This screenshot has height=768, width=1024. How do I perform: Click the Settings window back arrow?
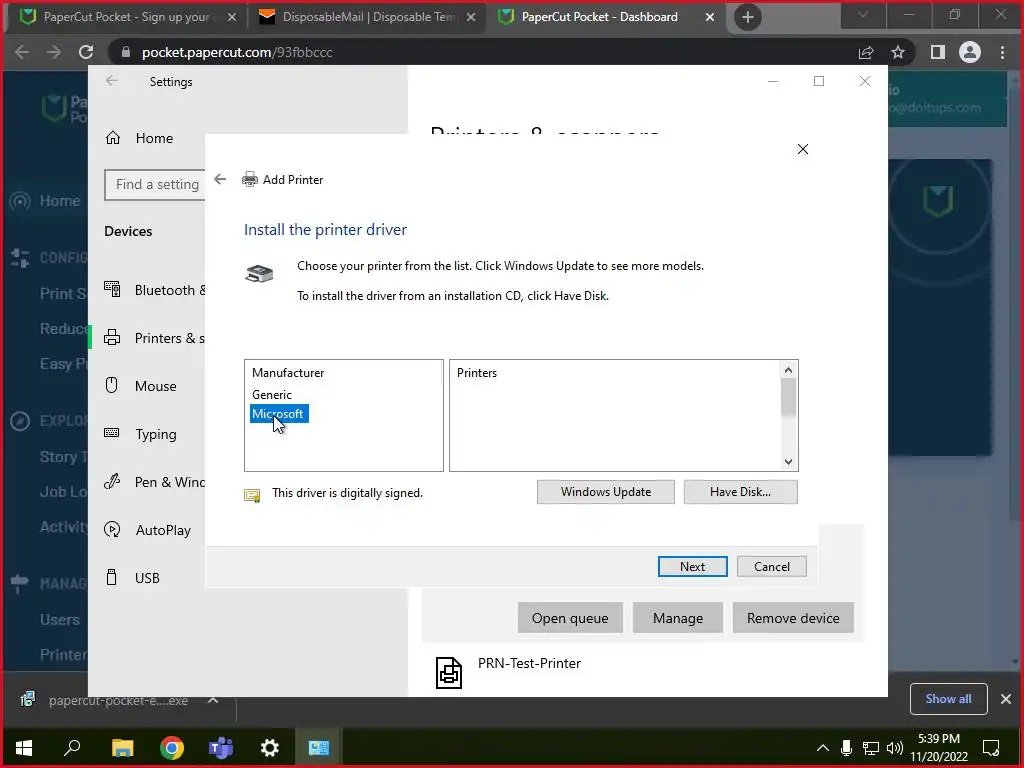pyautogui.click(x=112, y=81)
